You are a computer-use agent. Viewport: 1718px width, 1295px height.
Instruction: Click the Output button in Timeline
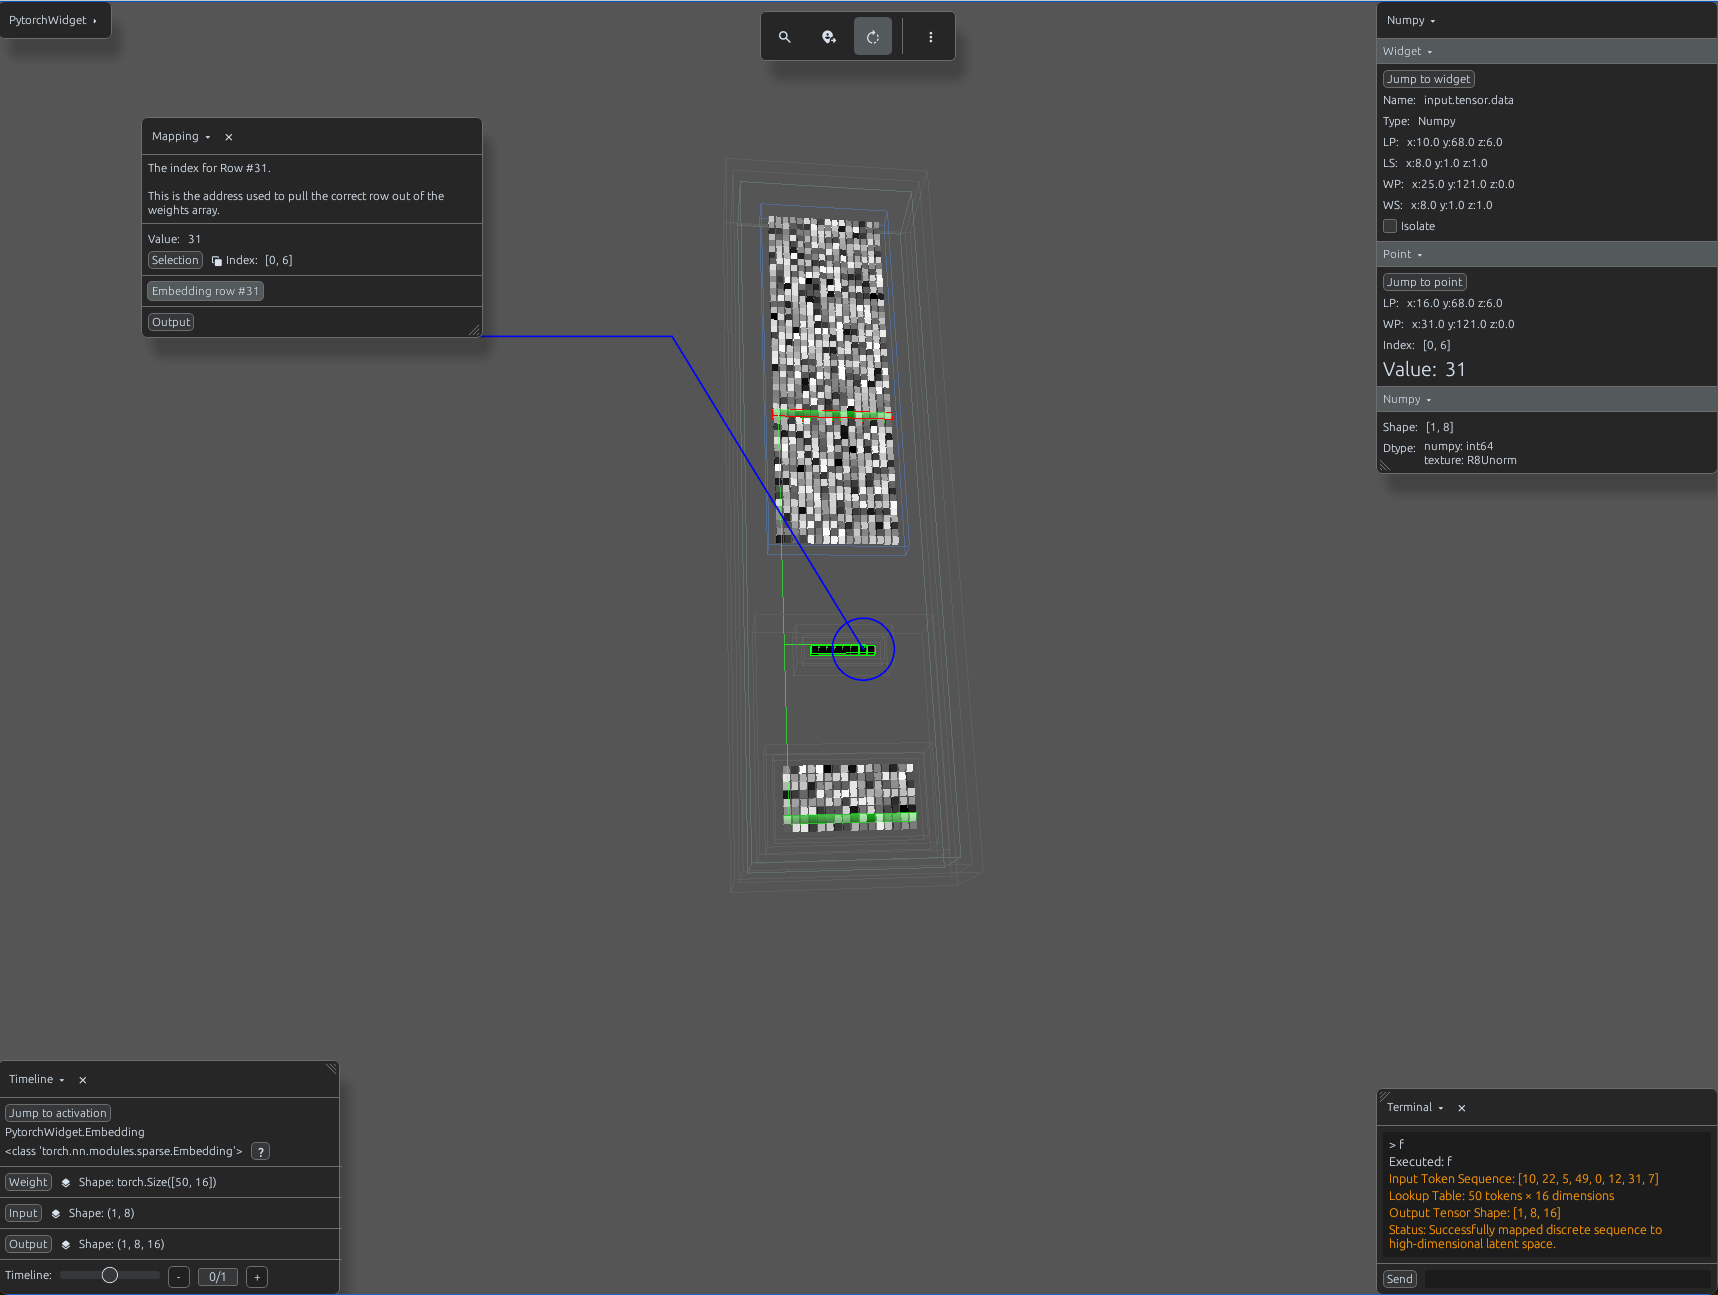[x=28, y=1244]
